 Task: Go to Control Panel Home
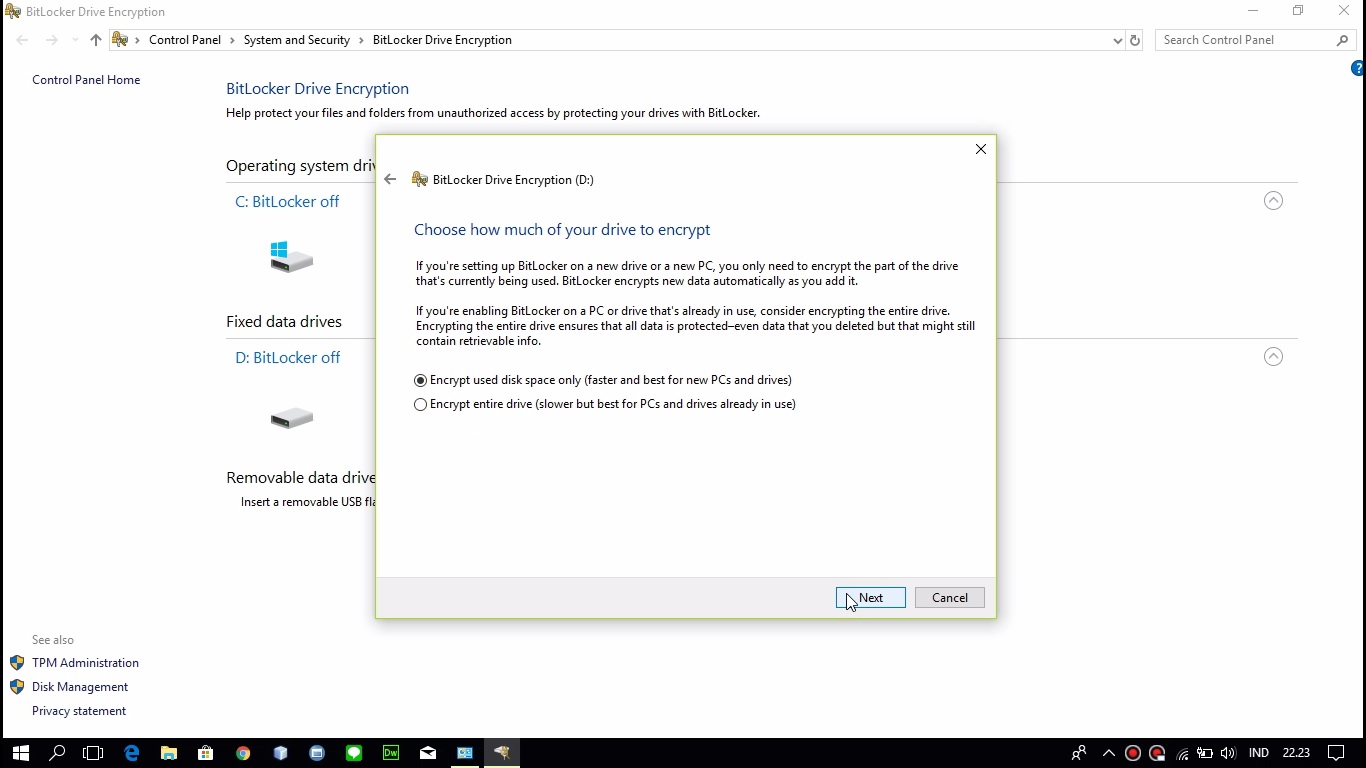click(86, 80)
